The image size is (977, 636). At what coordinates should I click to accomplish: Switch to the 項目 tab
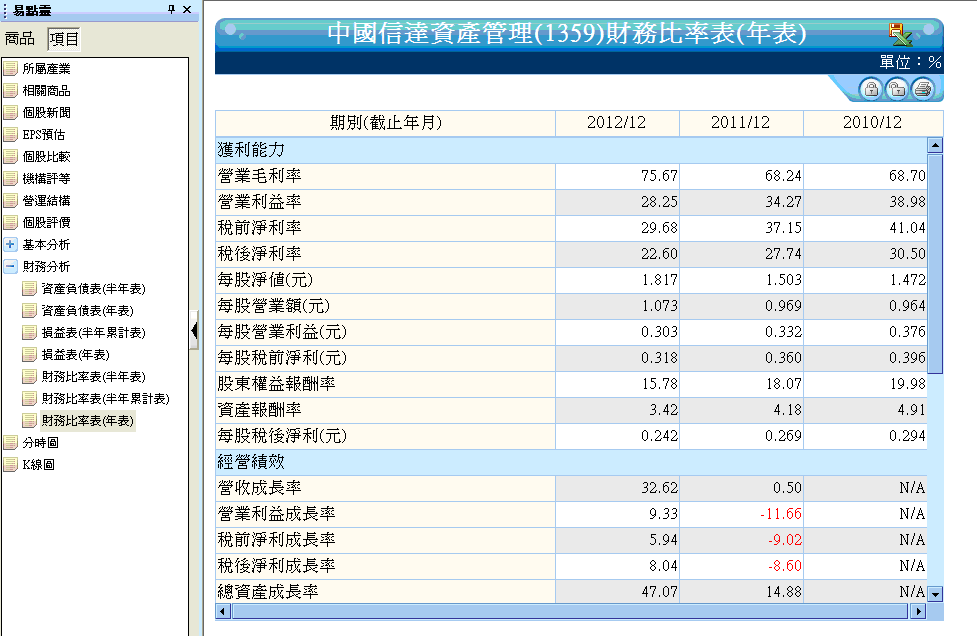(64, 39)
